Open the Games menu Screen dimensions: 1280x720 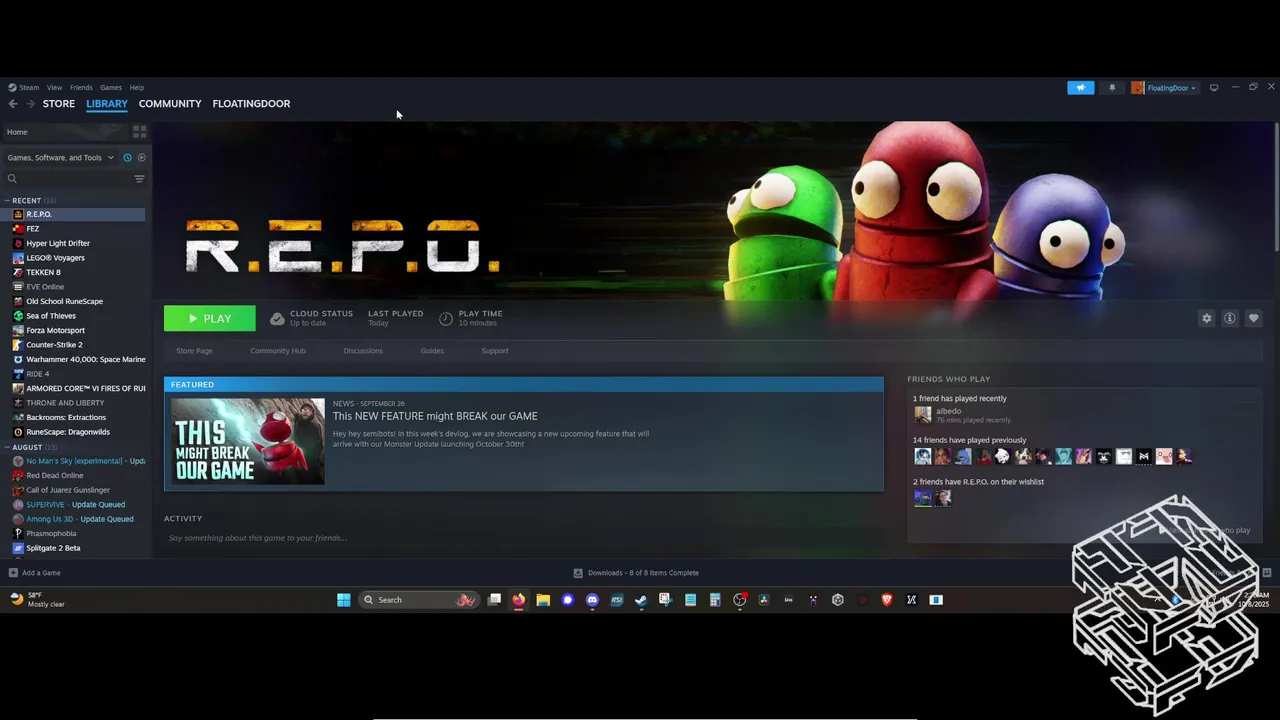point(111,88)
